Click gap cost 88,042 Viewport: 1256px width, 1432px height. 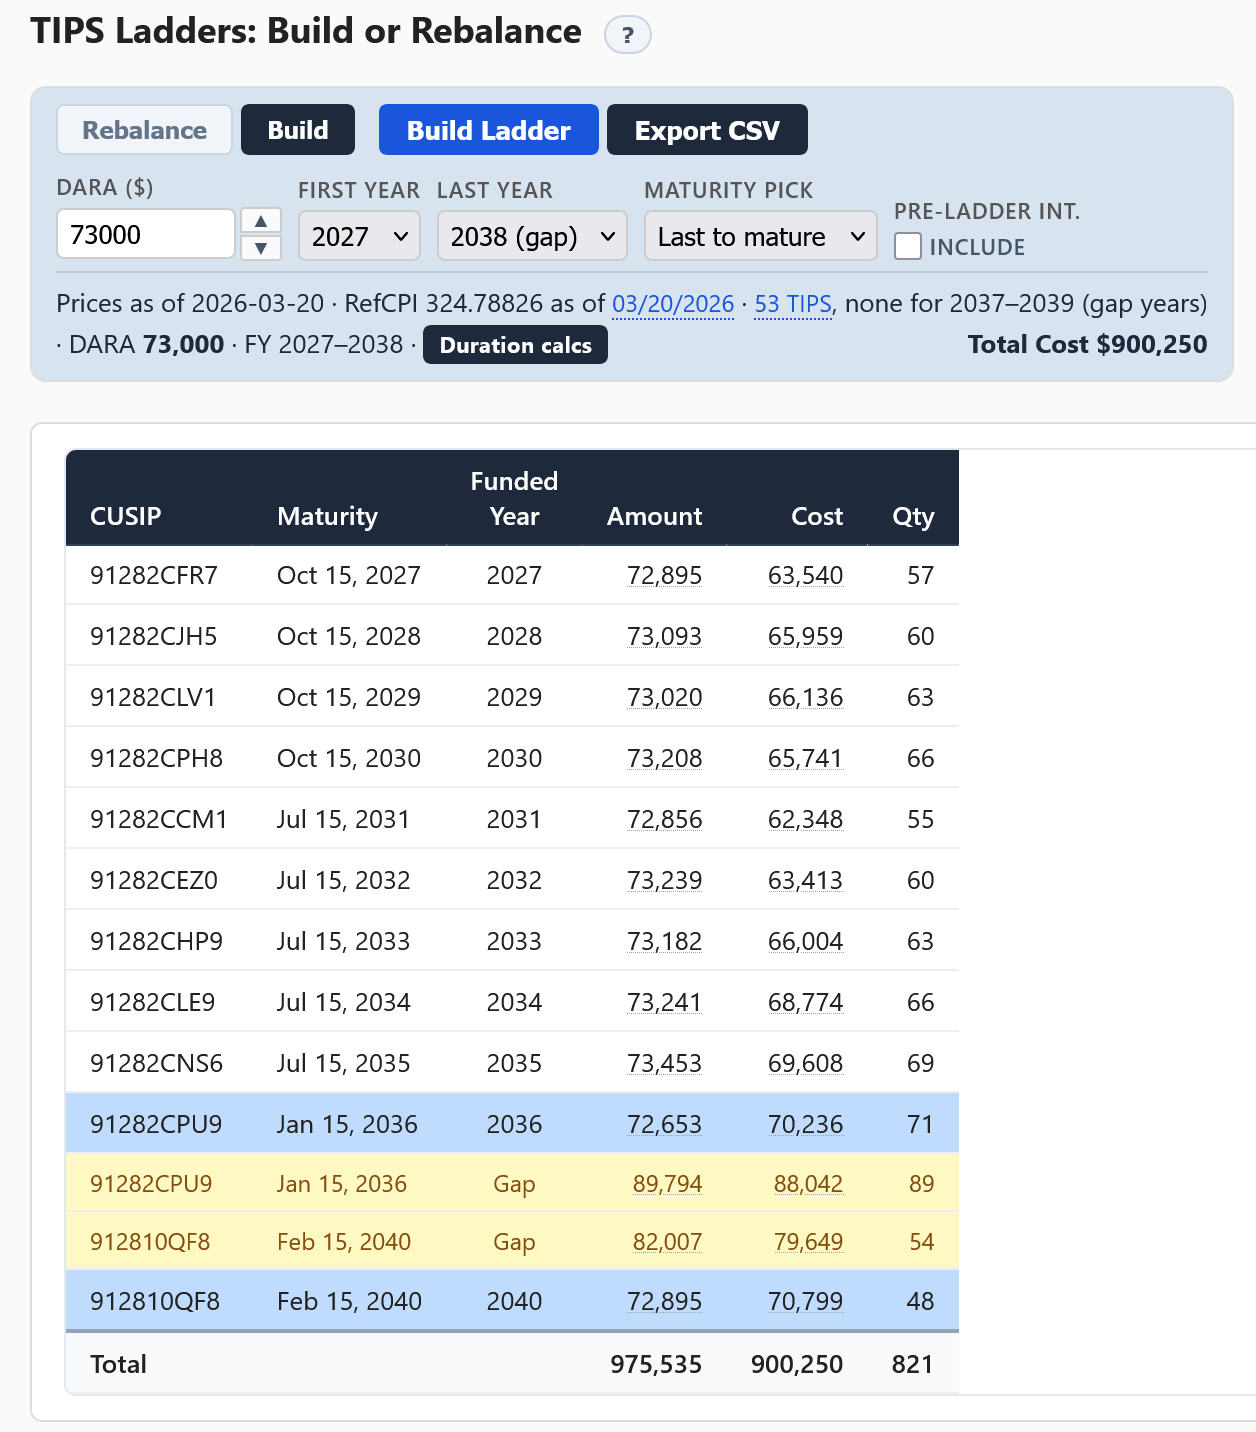point(809,1184)
